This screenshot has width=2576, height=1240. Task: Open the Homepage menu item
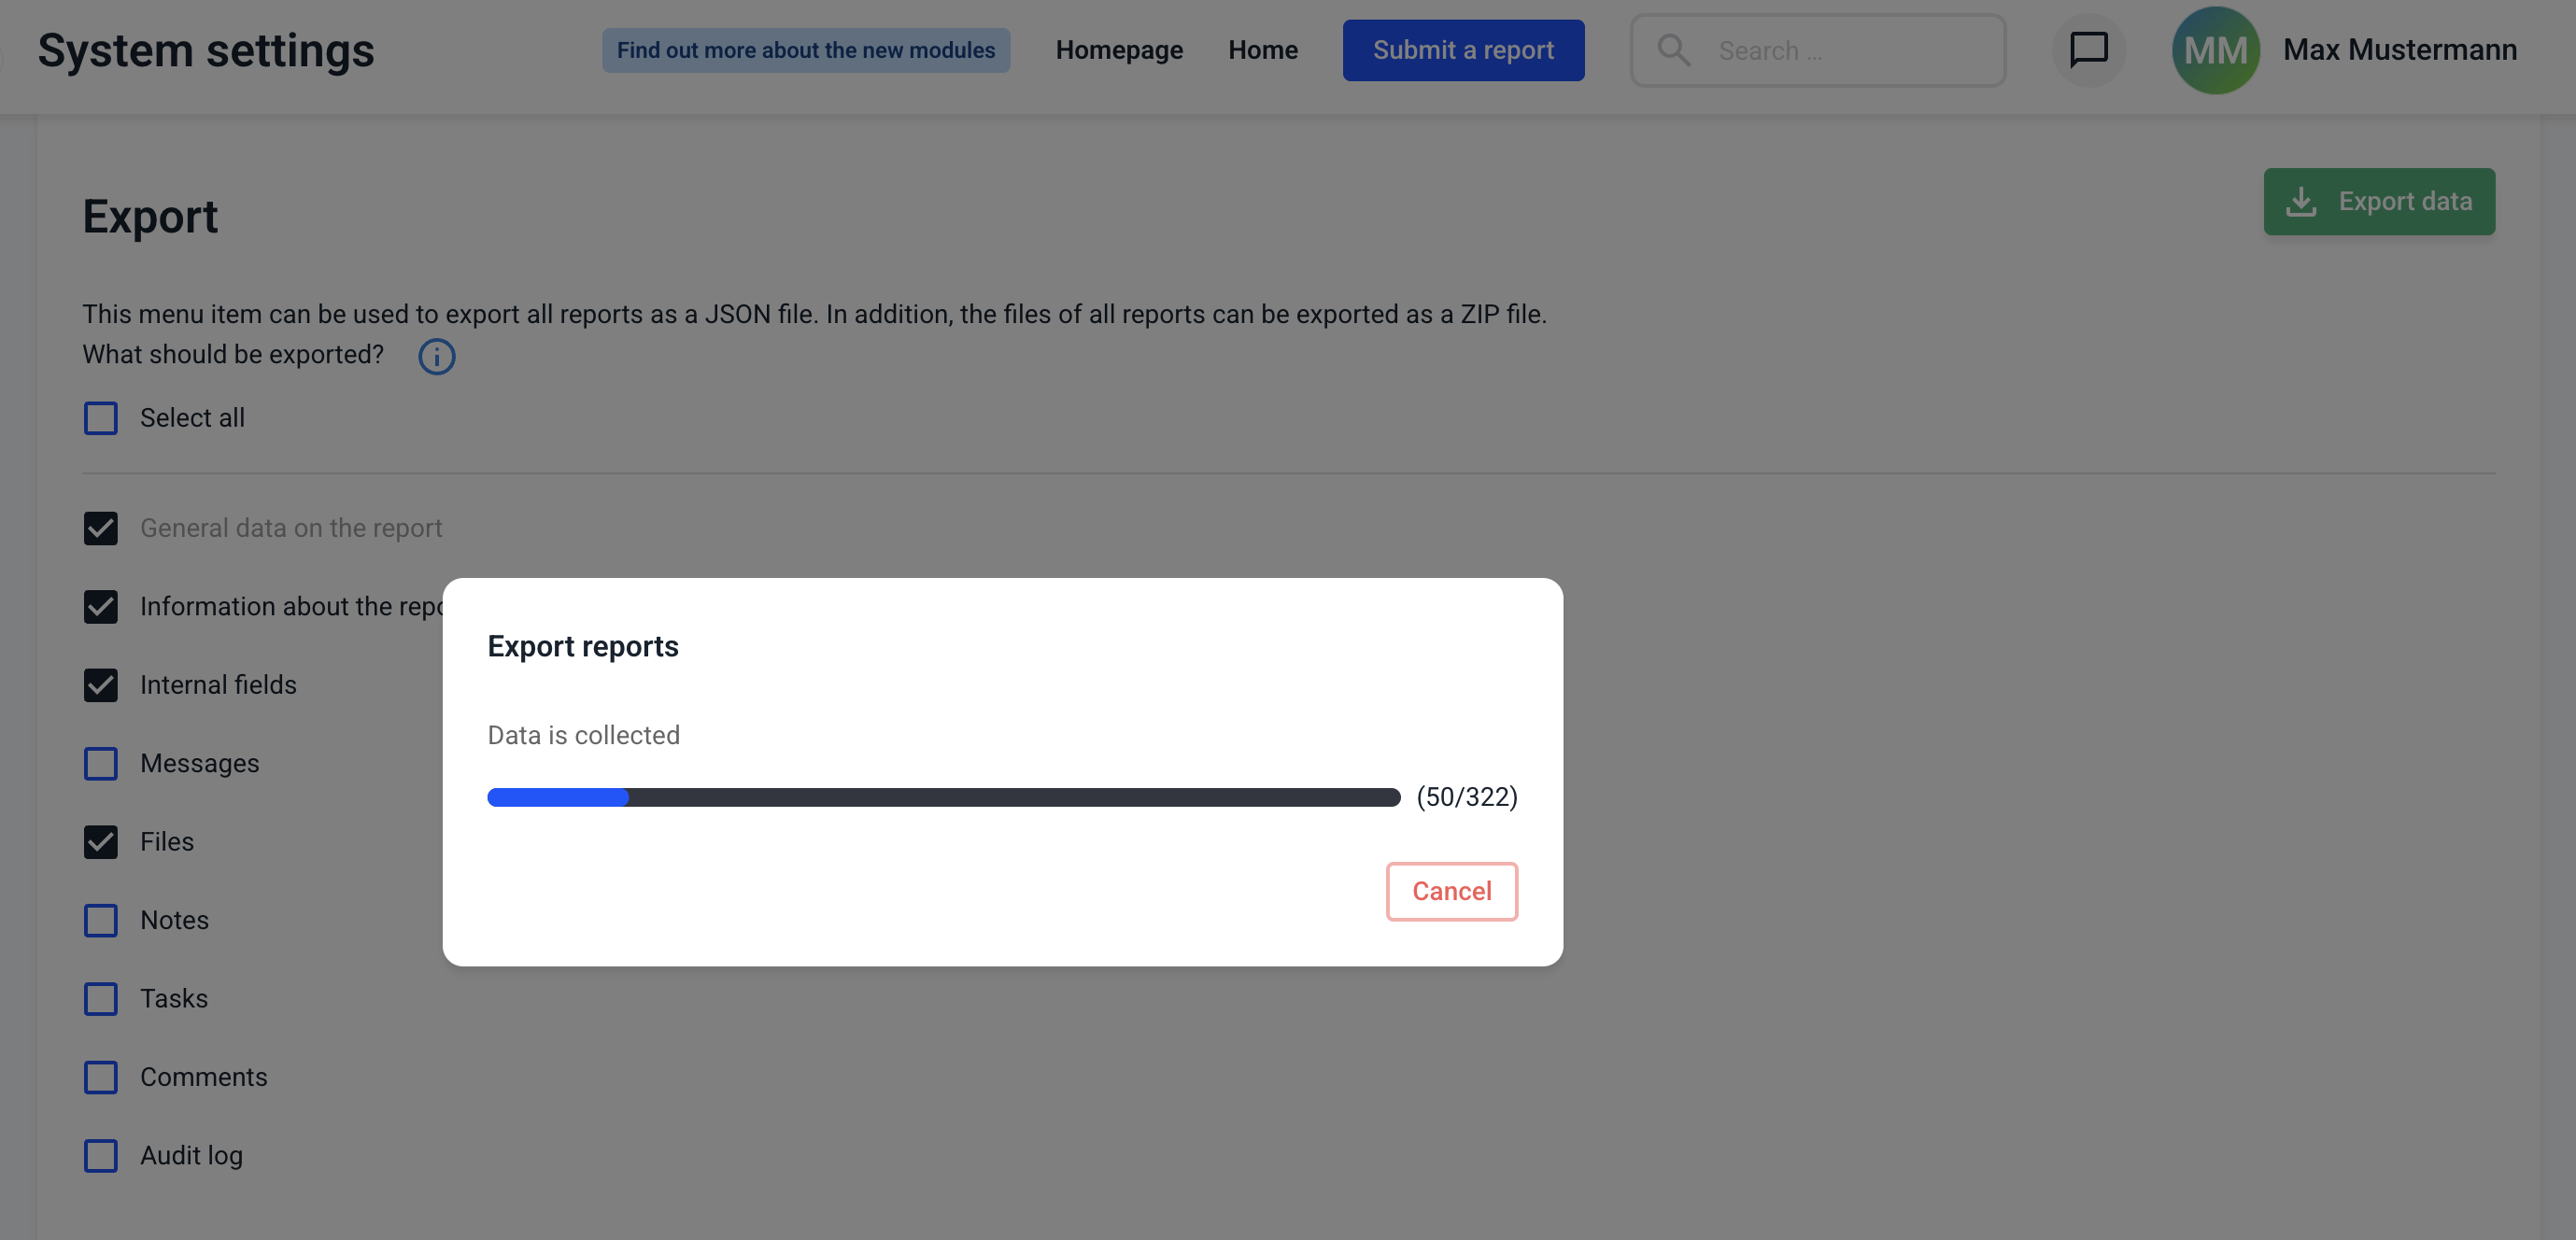[1119, 50]
